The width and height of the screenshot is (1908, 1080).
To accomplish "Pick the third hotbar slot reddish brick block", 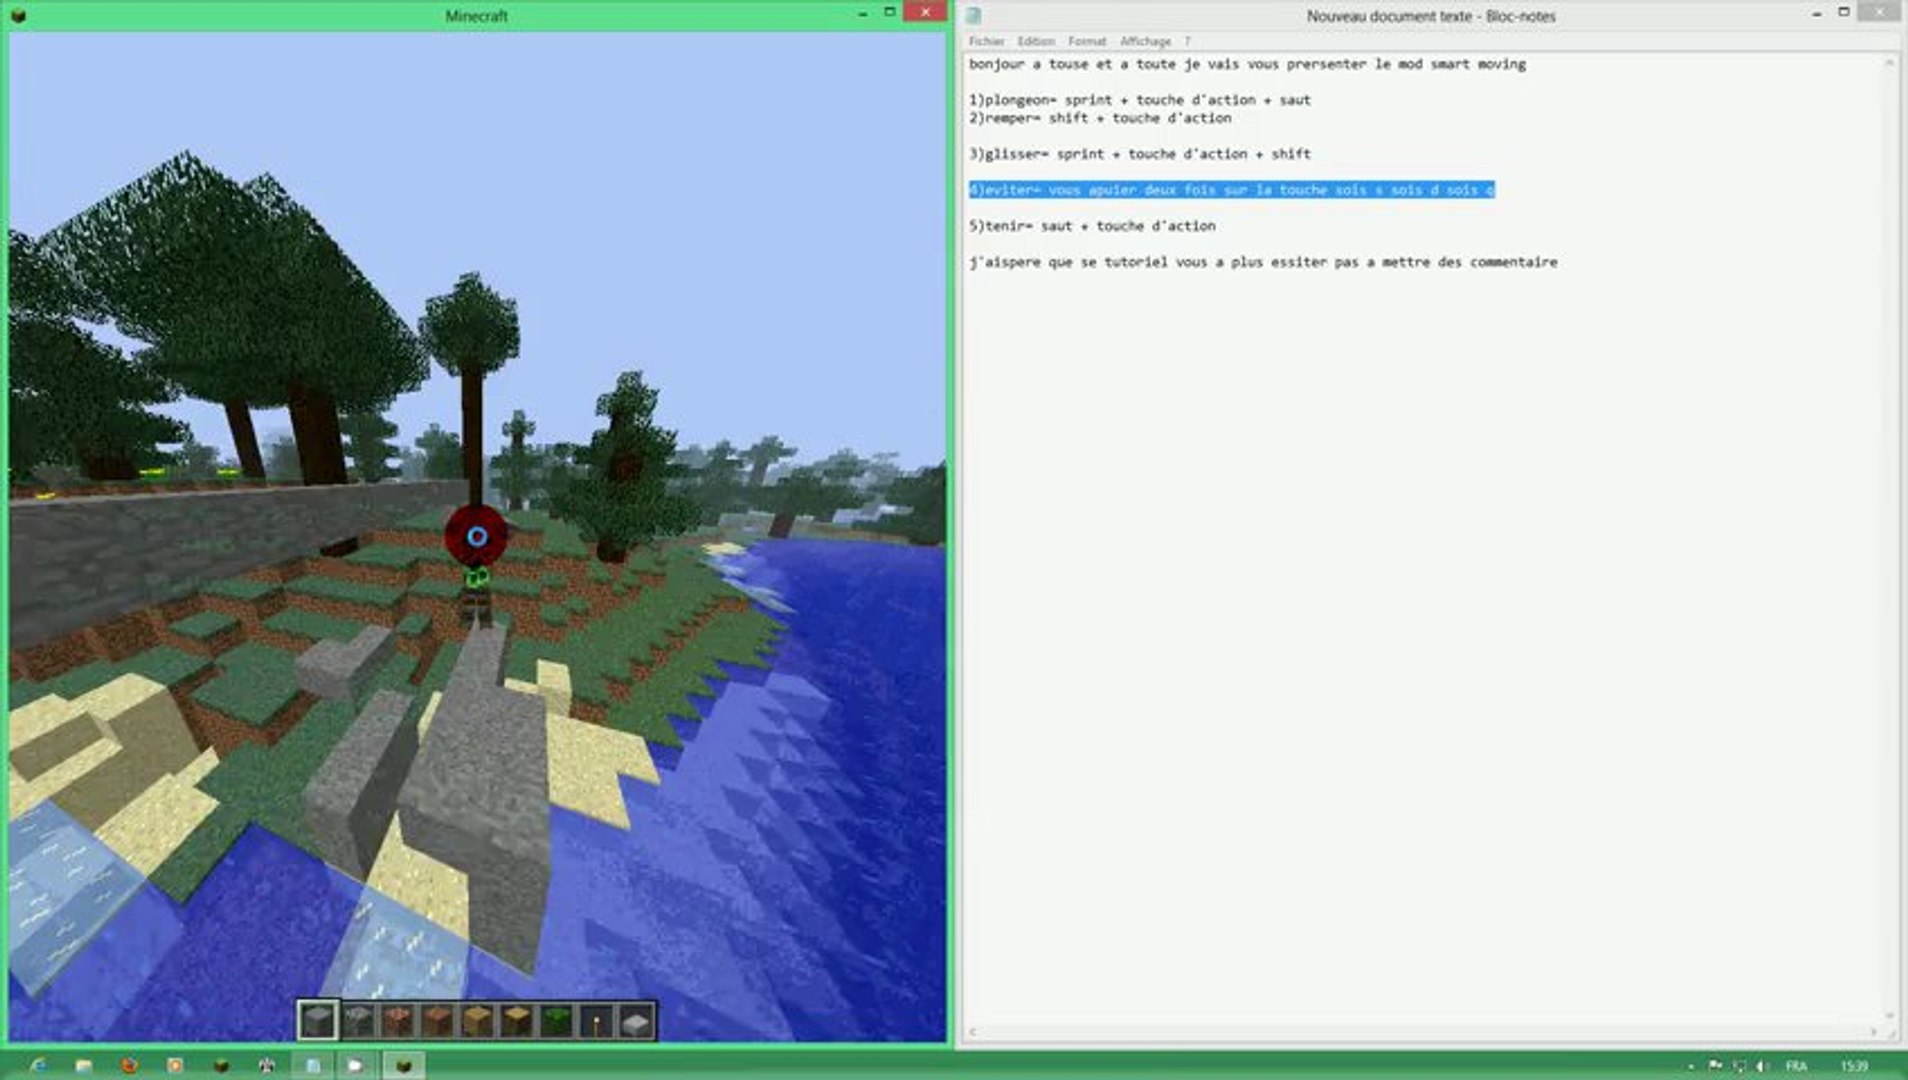I will pyautogui.click(x=398, y=1020).
